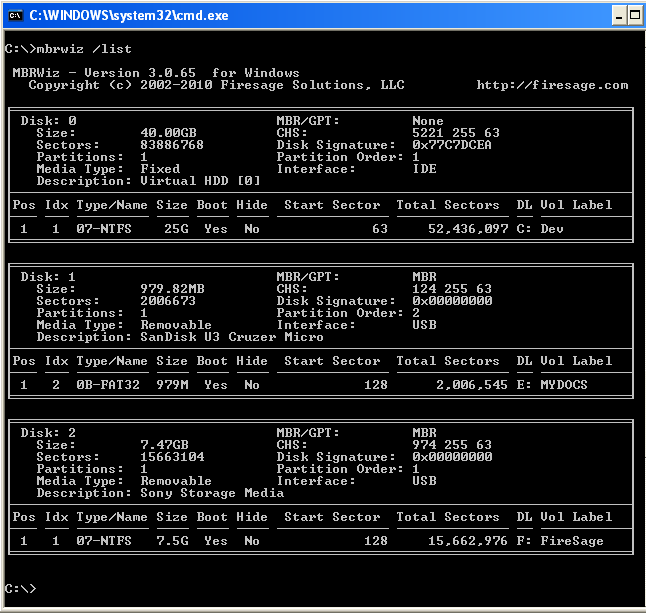Screen dimensions: 646x613
Task: Click the Firesage Solutions copyright text
Action: [x=216, y=85]
